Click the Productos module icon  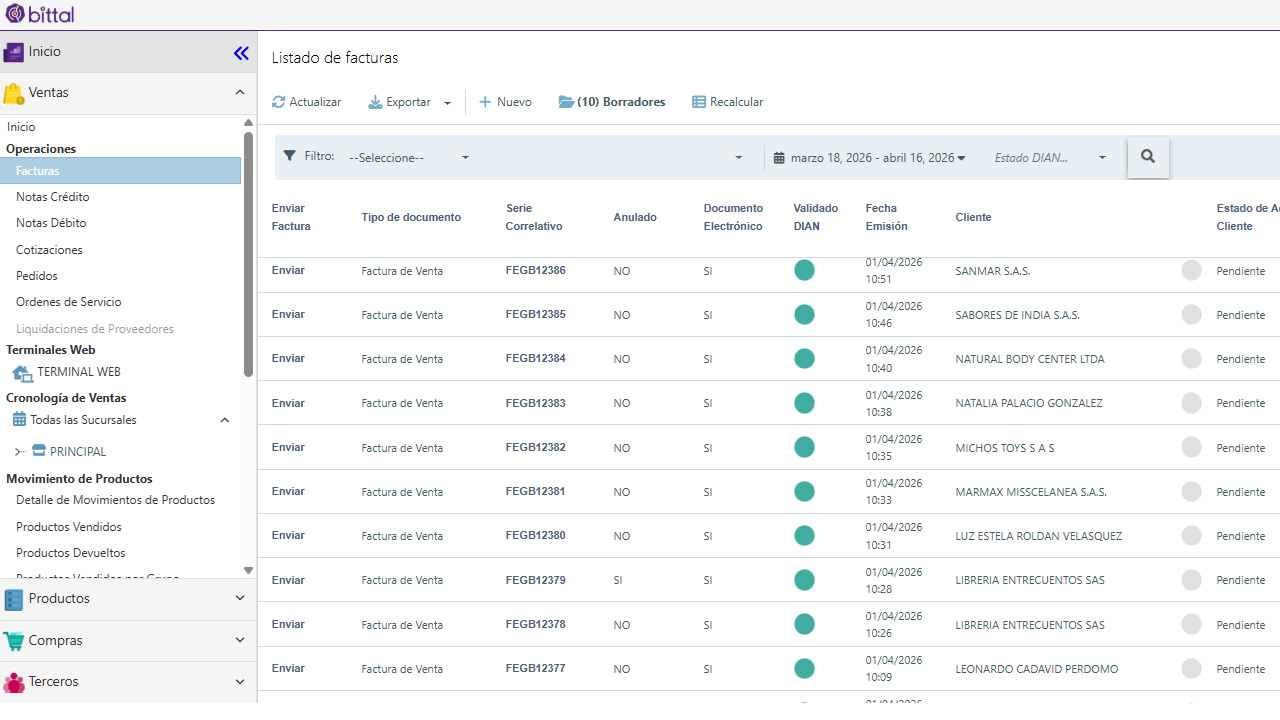[13, 599]
